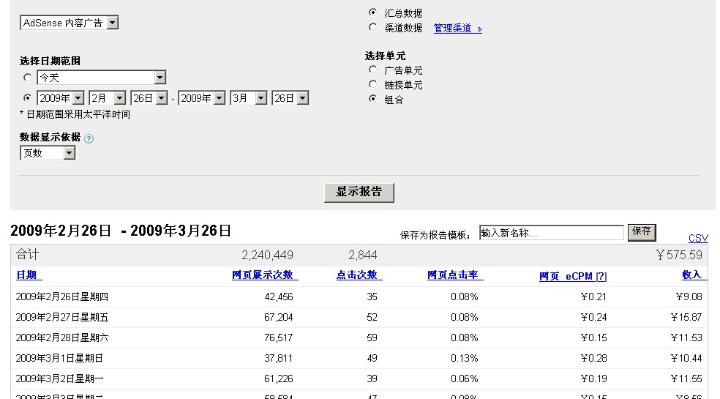The image size is (720, 399).
Task: Open the end month 3月 dropdown
Action: [x=248, y=98]
